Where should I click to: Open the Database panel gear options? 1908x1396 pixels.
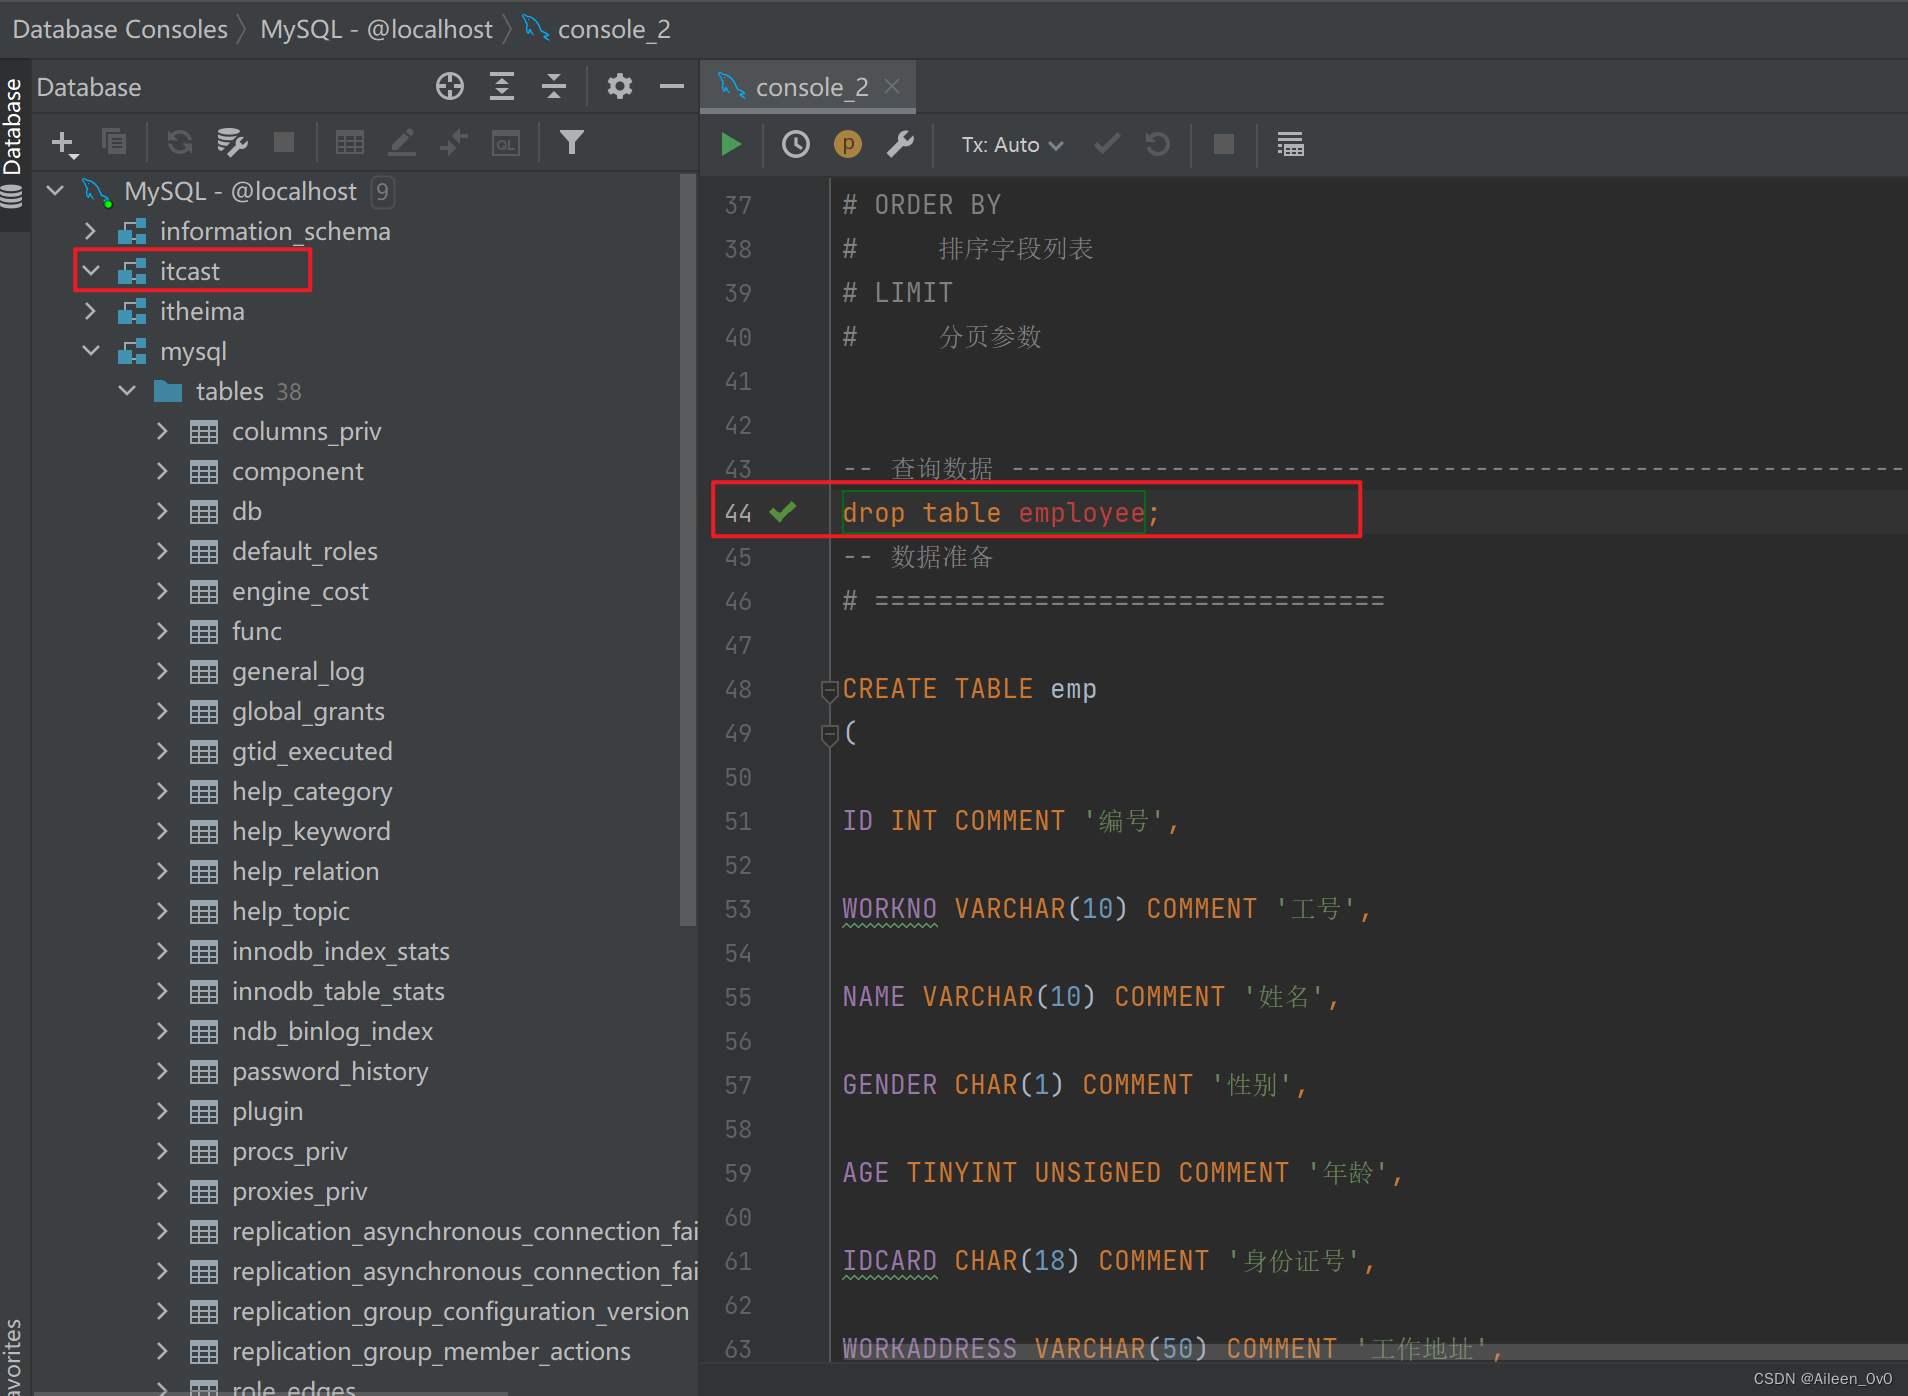(x=619, y=87)
